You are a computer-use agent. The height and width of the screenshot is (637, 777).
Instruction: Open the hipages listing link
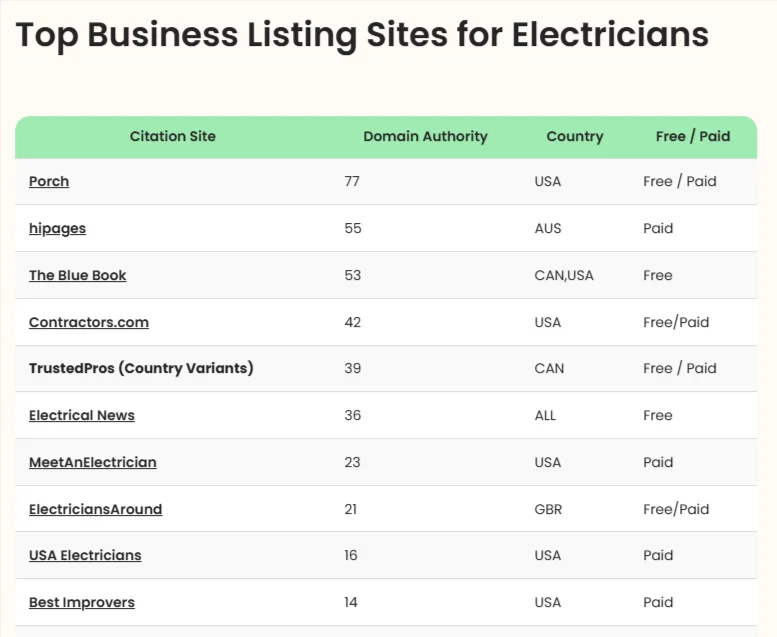(57, 228)
